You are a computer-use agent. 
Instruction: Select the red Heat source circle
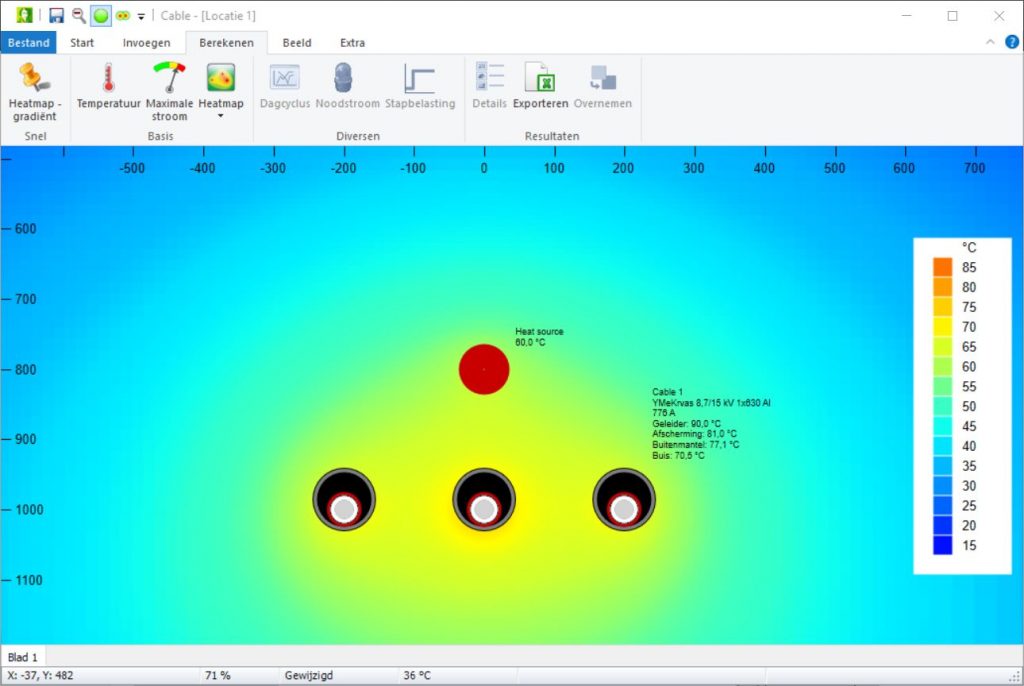click(x=484, y=369)
